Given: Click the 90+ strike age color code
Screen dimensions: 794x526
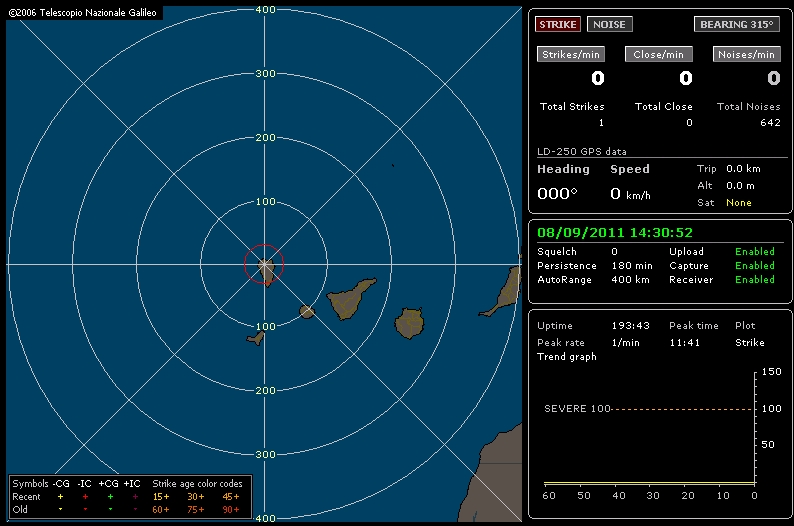Looking at the screenshot, I should [x=229, y=508].
